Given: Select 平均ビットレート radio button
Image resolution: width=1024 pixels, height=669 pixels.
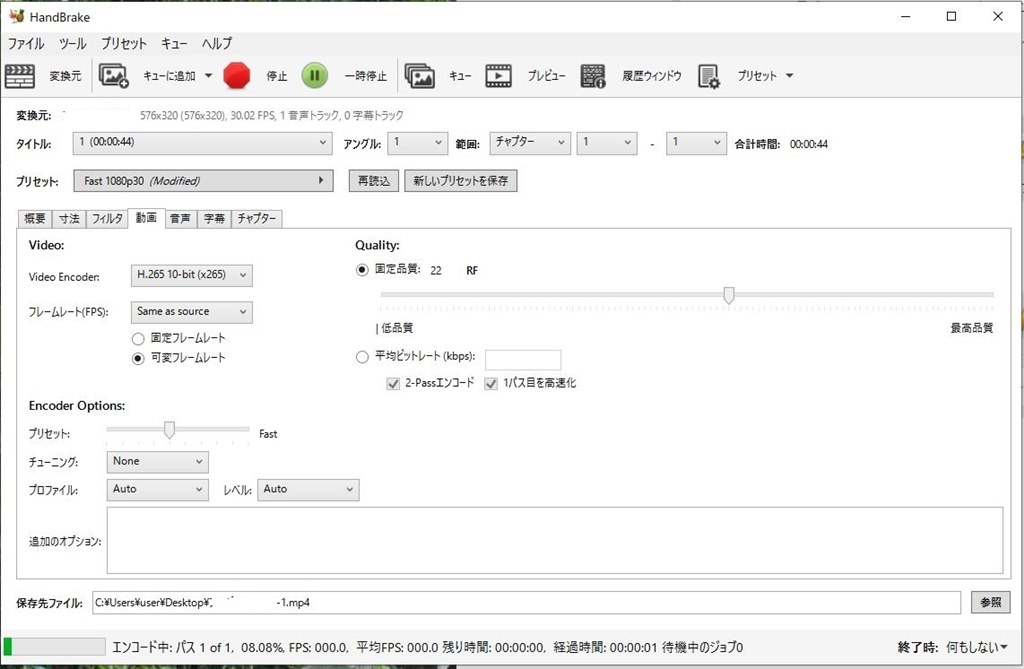Looking at the screenshot, I should tap(362, 357).
